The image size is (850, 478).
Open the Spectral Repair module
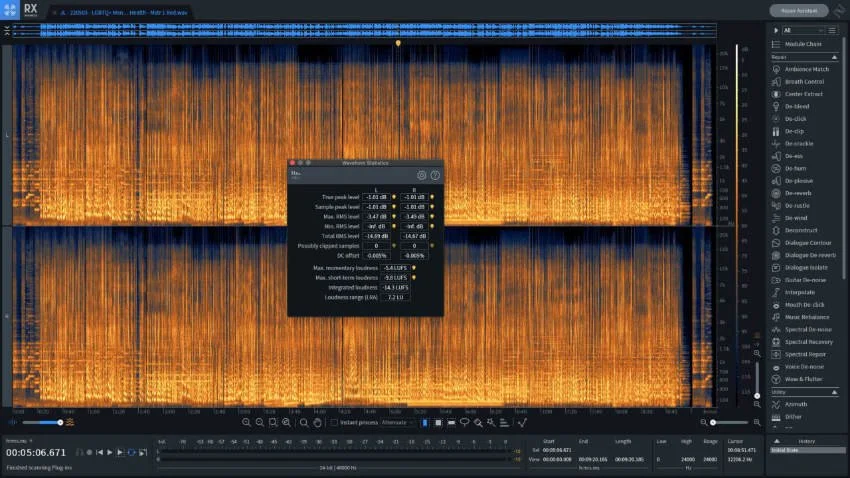[805, 354]
